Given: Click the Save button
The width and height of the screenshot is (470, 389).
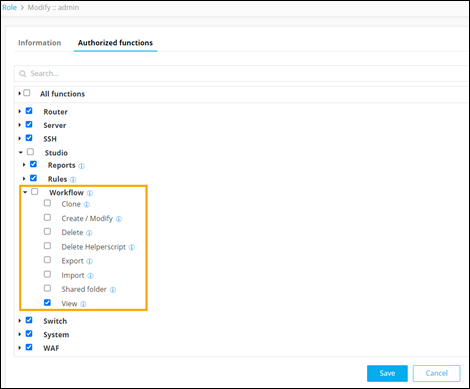Looking at the screenshot, I should coord(387,373).
